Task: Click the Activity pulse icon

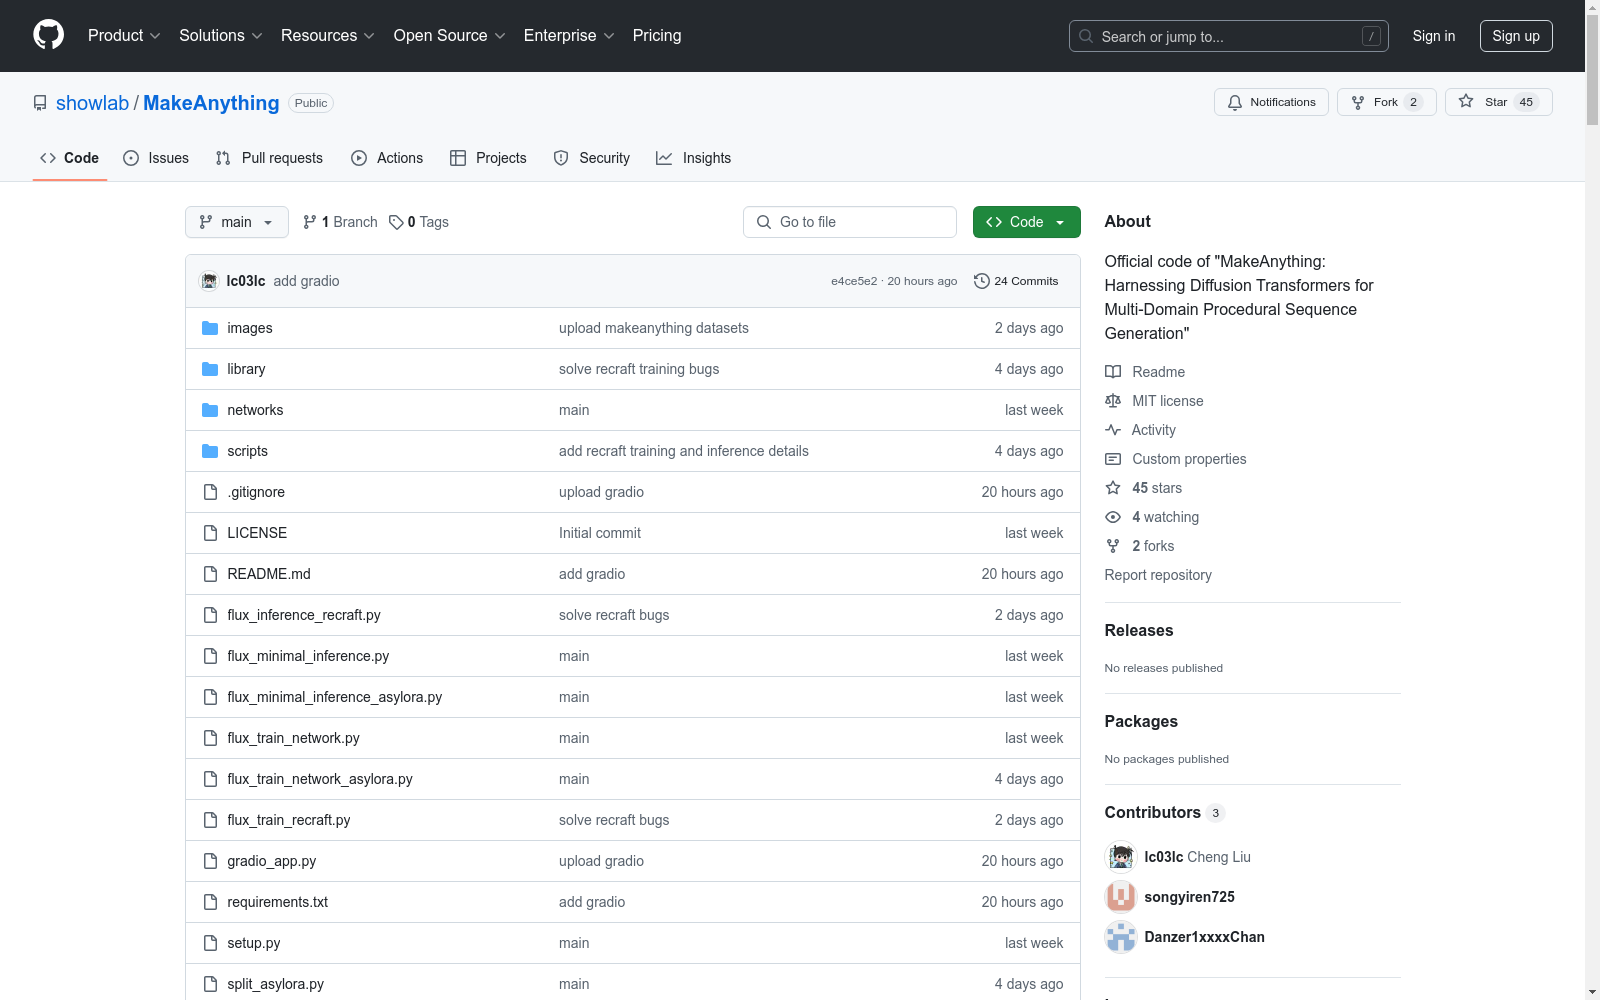Action: [1113, 430]
